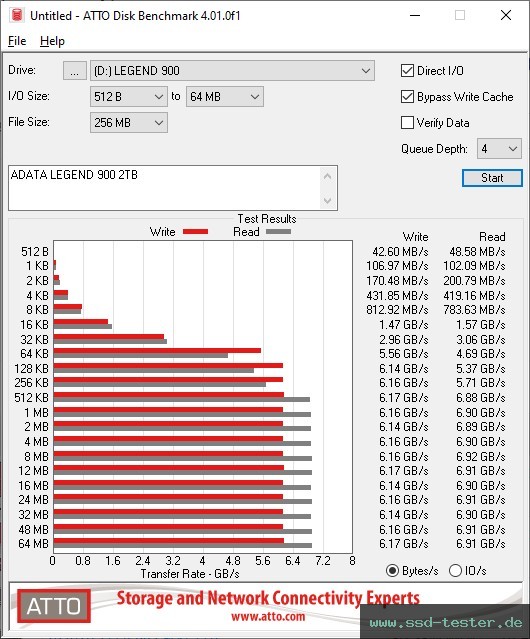
Task: Open the Queue Depth dropdown showing 4
Action: [499, 149]
